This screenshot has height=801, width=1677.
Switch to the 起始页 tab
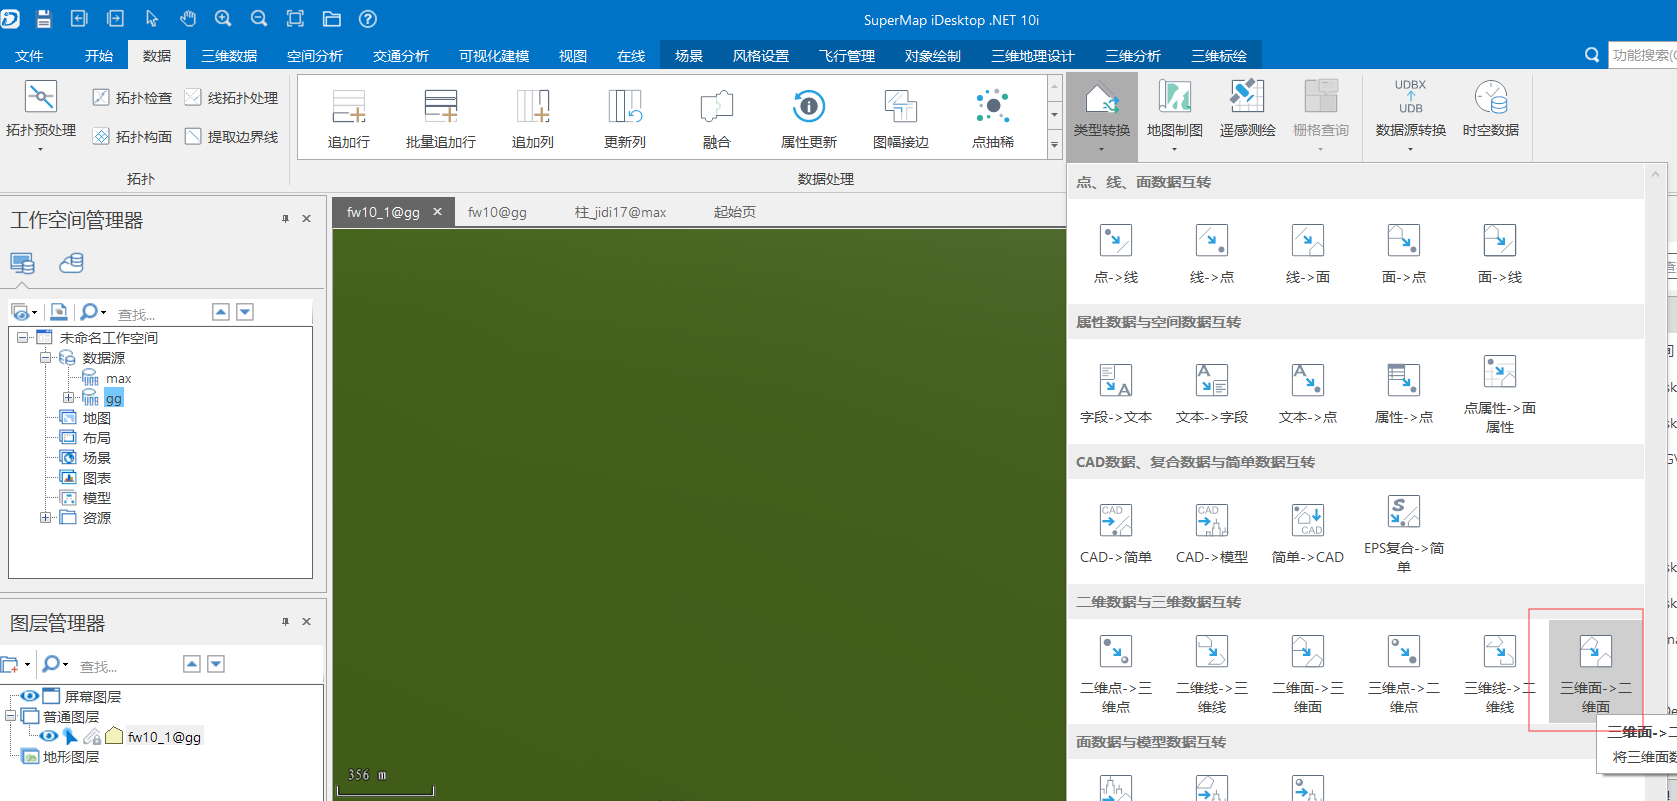[x=735, y=212]
